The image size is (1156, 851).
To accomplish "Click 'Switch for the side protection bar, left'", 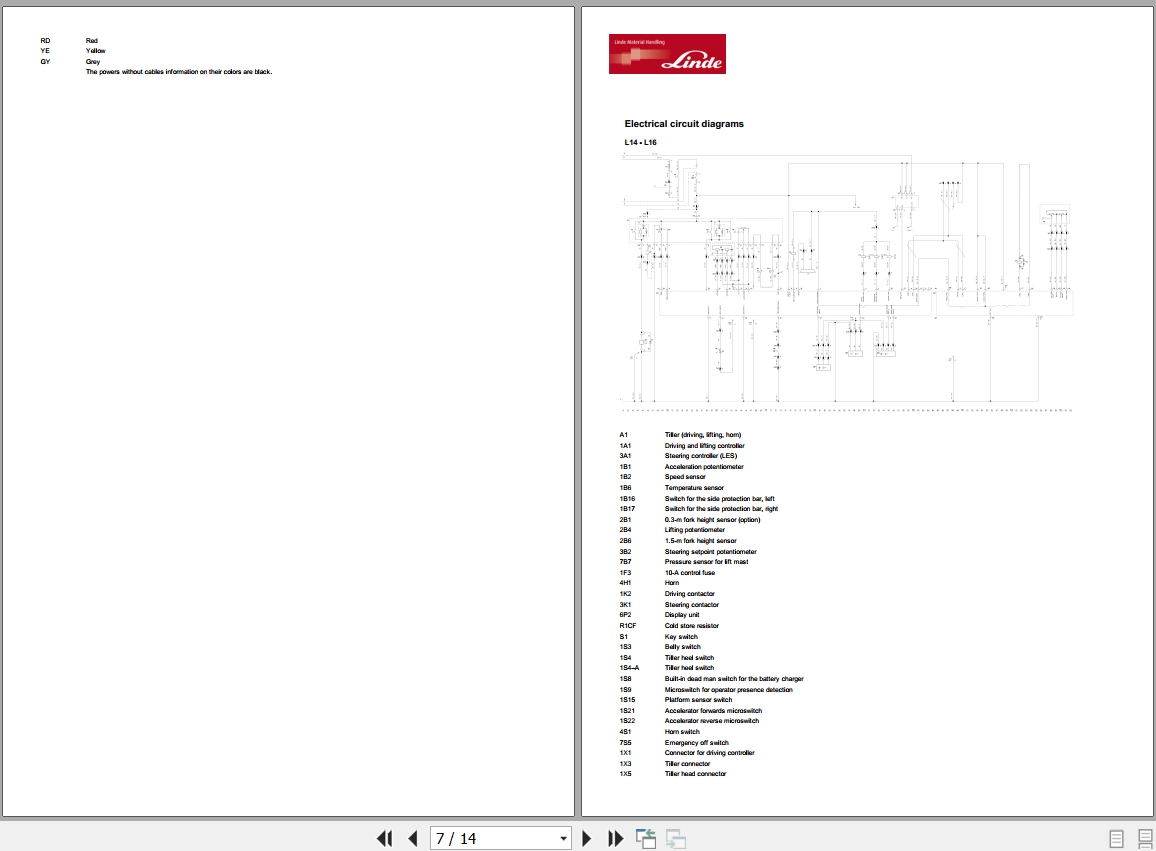I will tap(720, 499).
